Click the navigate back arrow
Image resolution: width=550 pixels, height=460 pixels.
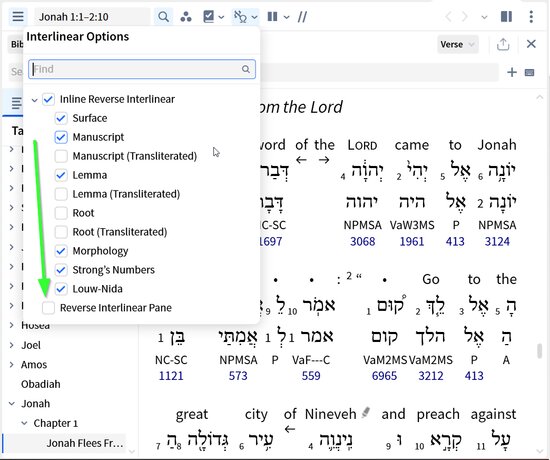pyautogui.click(x=448, y=16)
